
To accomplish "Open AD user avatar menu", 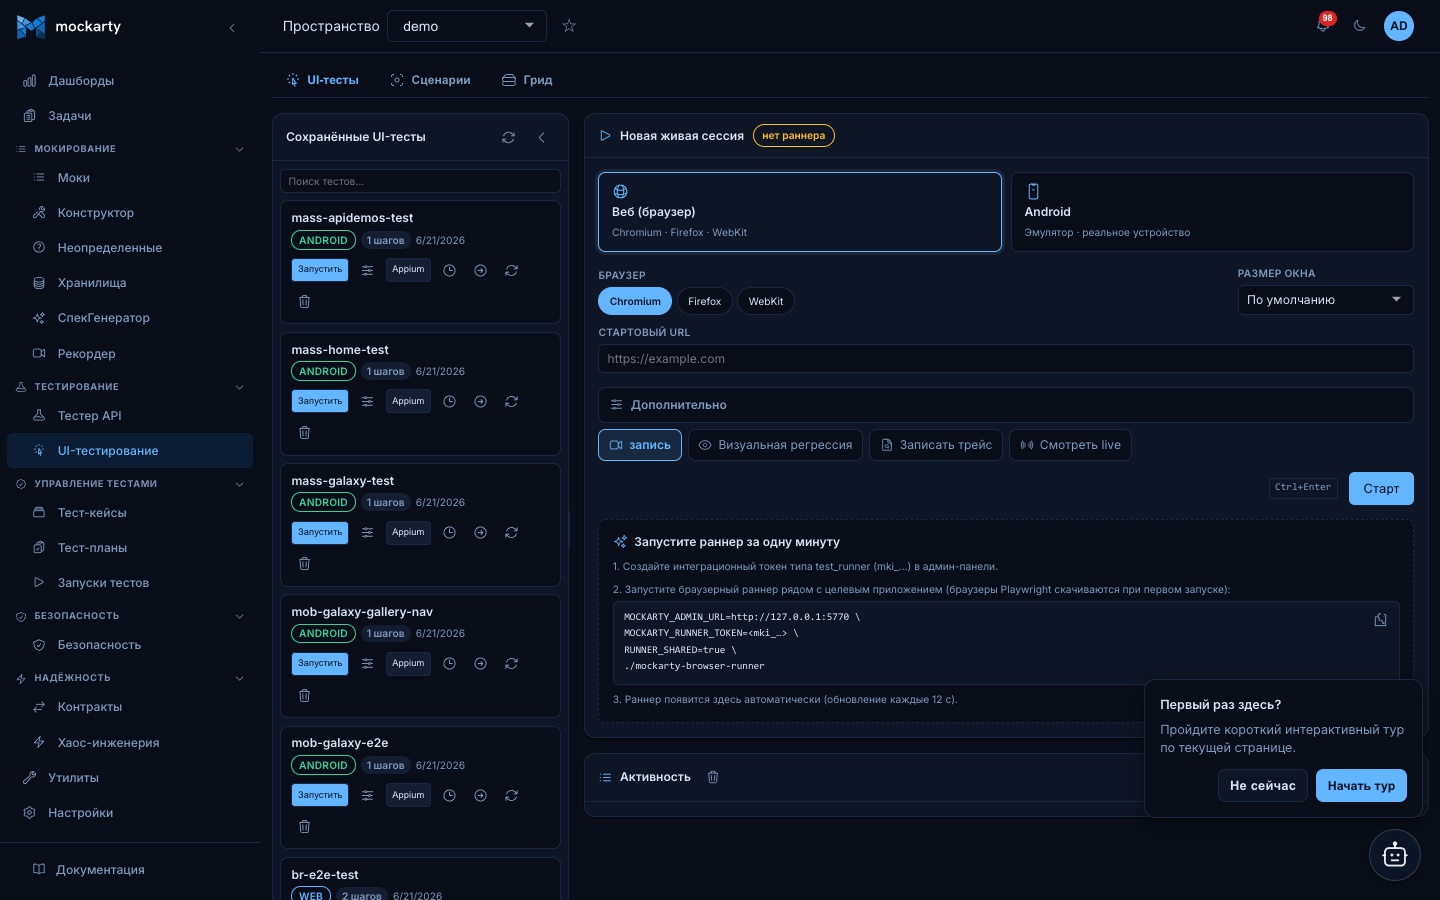I will tap(1398, 26).
